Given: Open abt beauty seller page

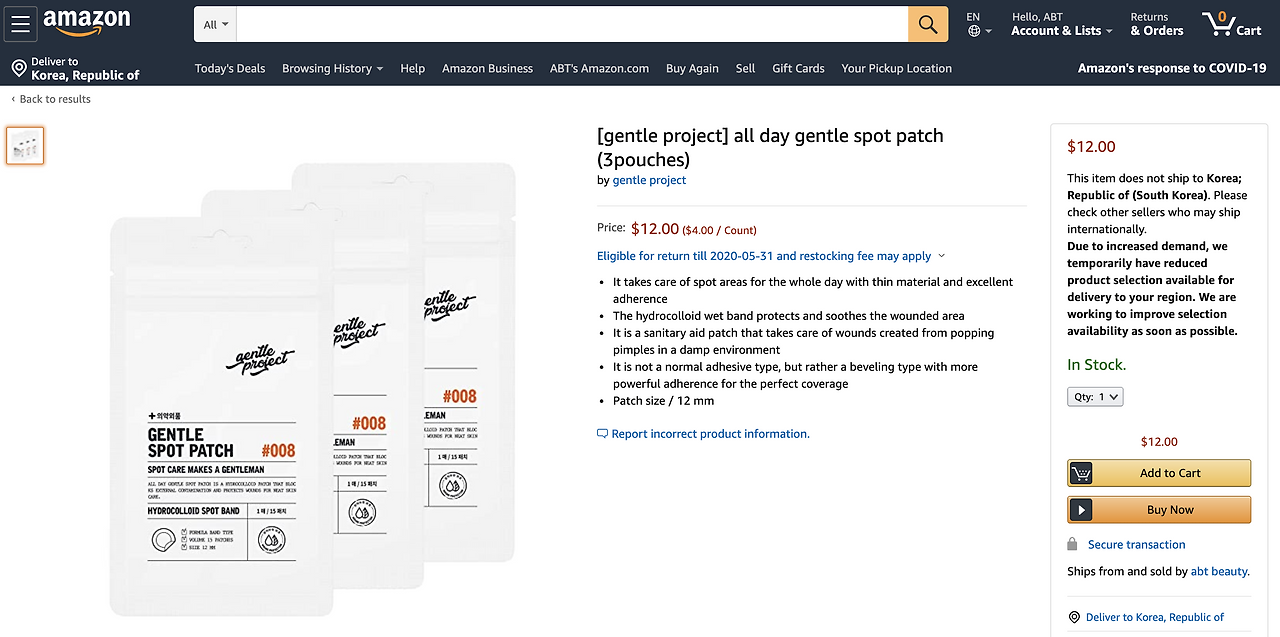Looking at the screenshot, I should point(1218,572).
